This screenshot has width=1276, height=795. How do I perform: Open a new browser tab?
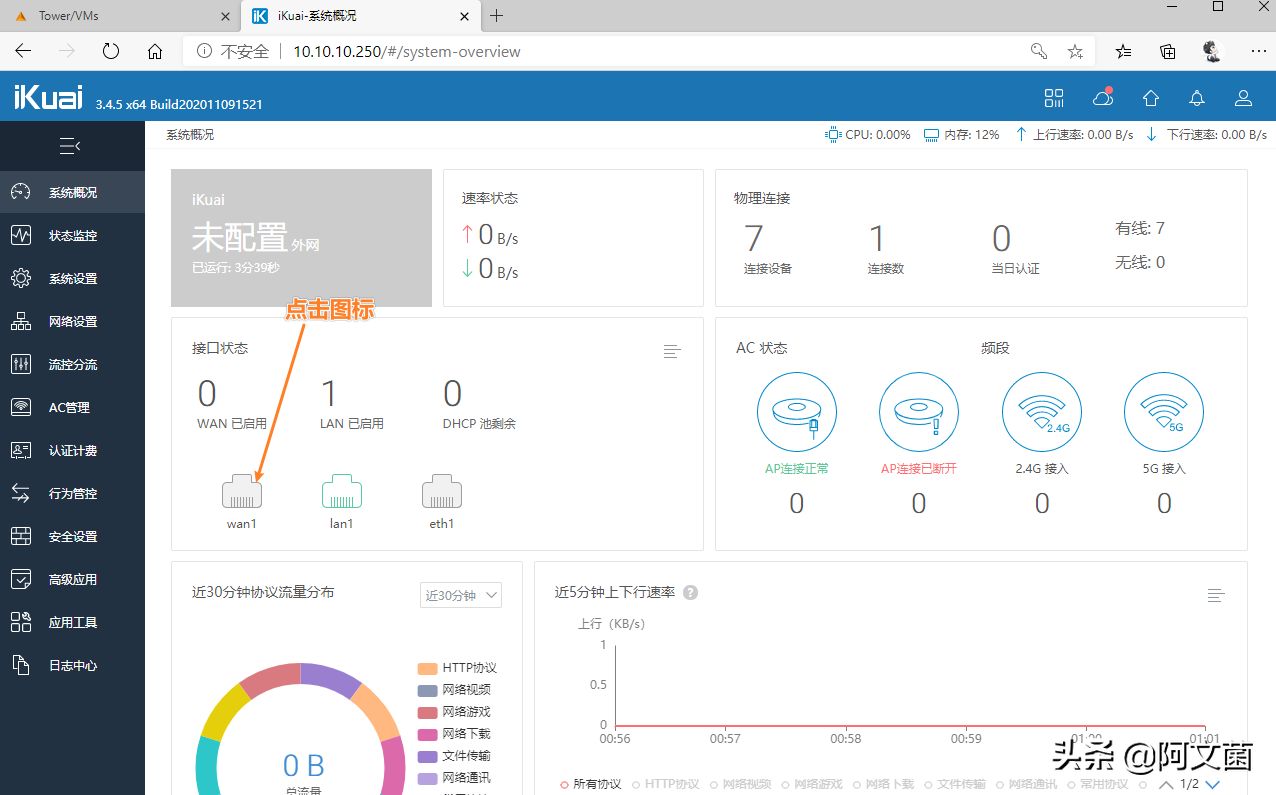pyautogui.click(x=497, y=15)
